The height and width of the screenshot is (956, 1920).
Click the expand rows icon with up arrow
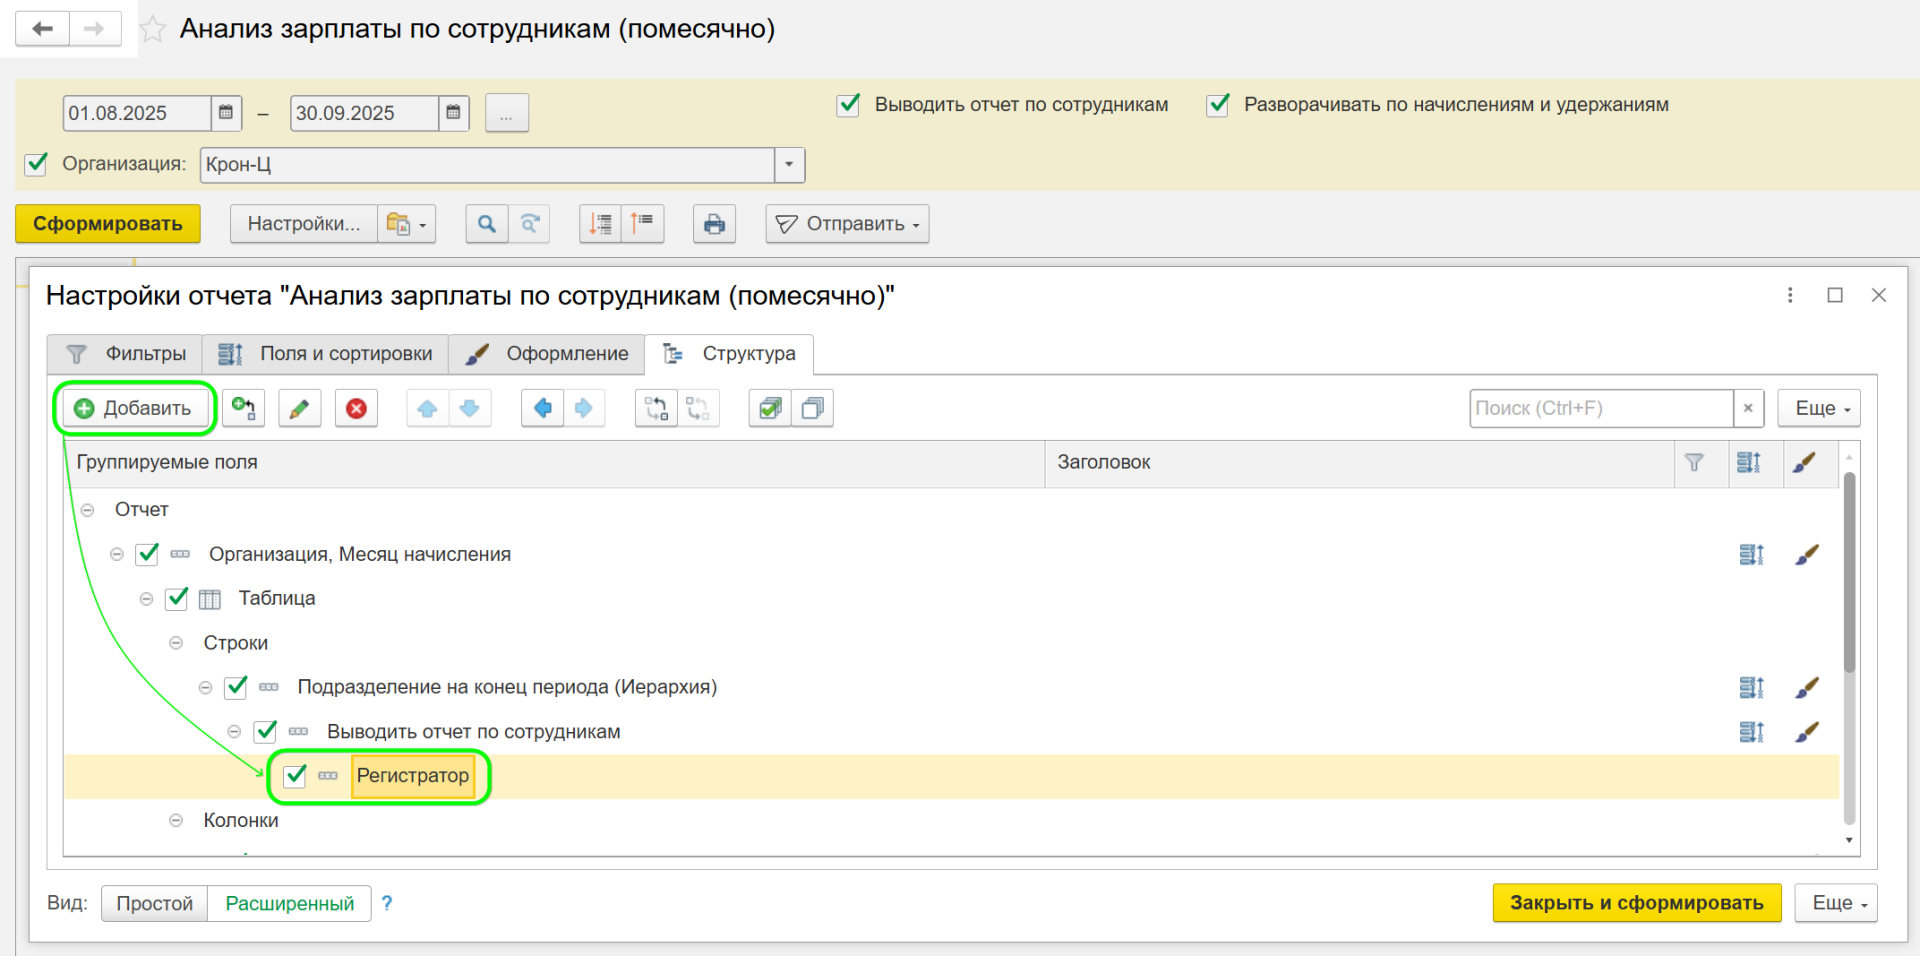(x=643, y=223)
